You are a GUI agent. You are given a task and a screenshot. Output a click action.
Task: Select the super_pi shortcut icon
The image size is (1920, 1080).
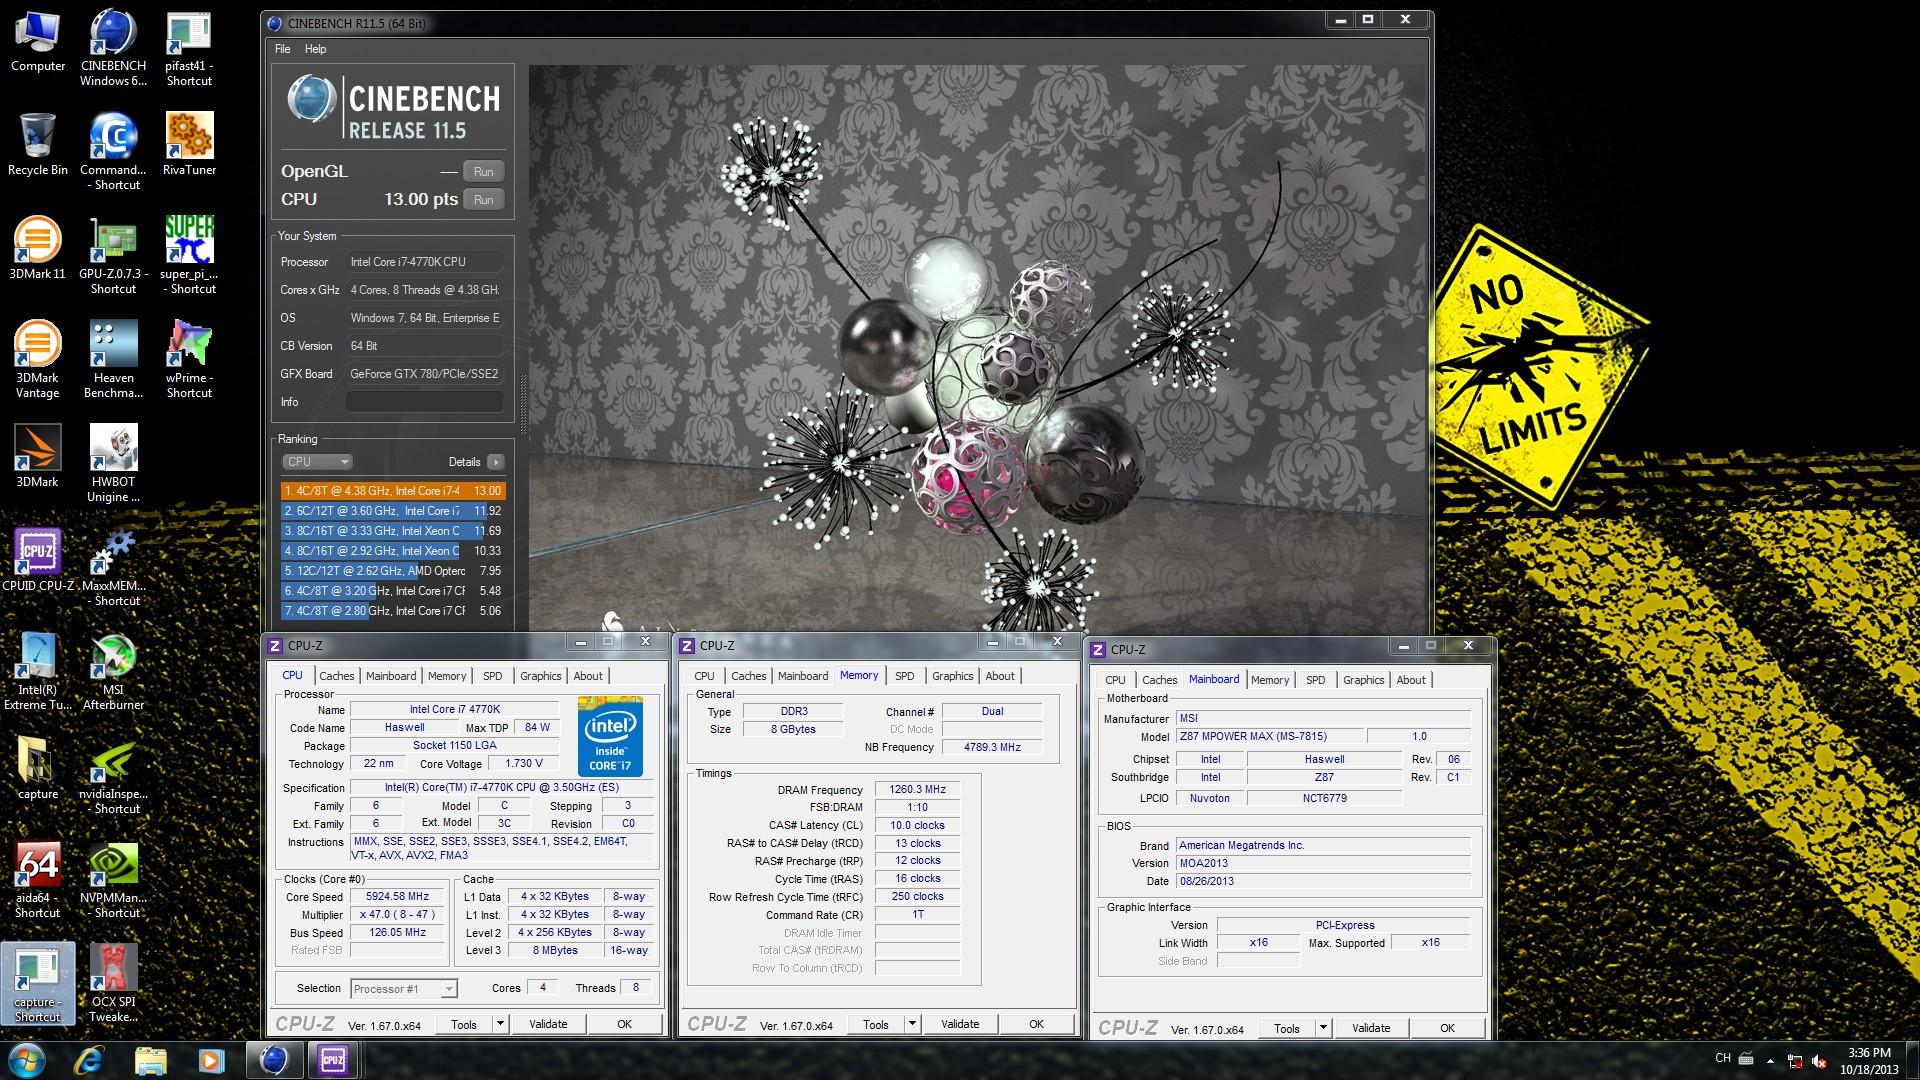pos(189,256)
